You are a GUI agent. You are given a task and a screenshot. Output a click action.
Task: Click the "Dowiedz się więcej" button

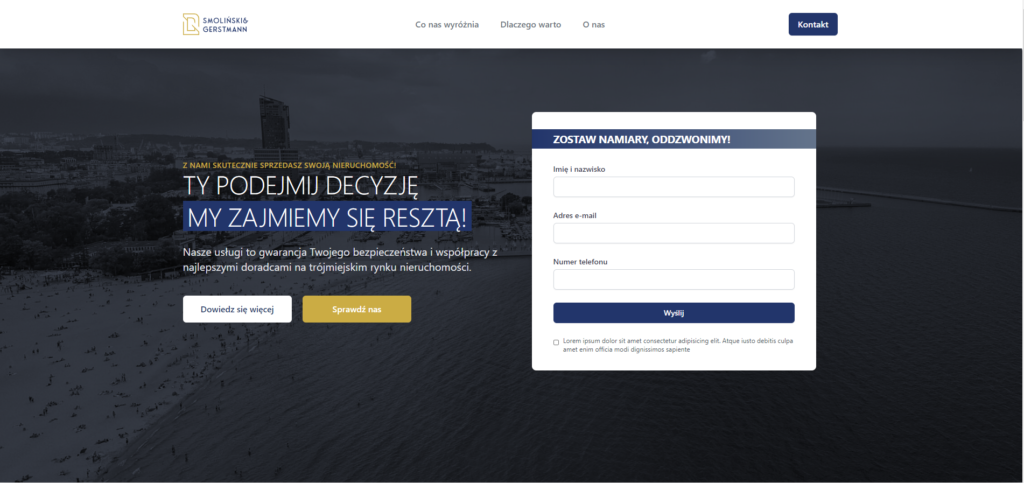tap(237, 309)
